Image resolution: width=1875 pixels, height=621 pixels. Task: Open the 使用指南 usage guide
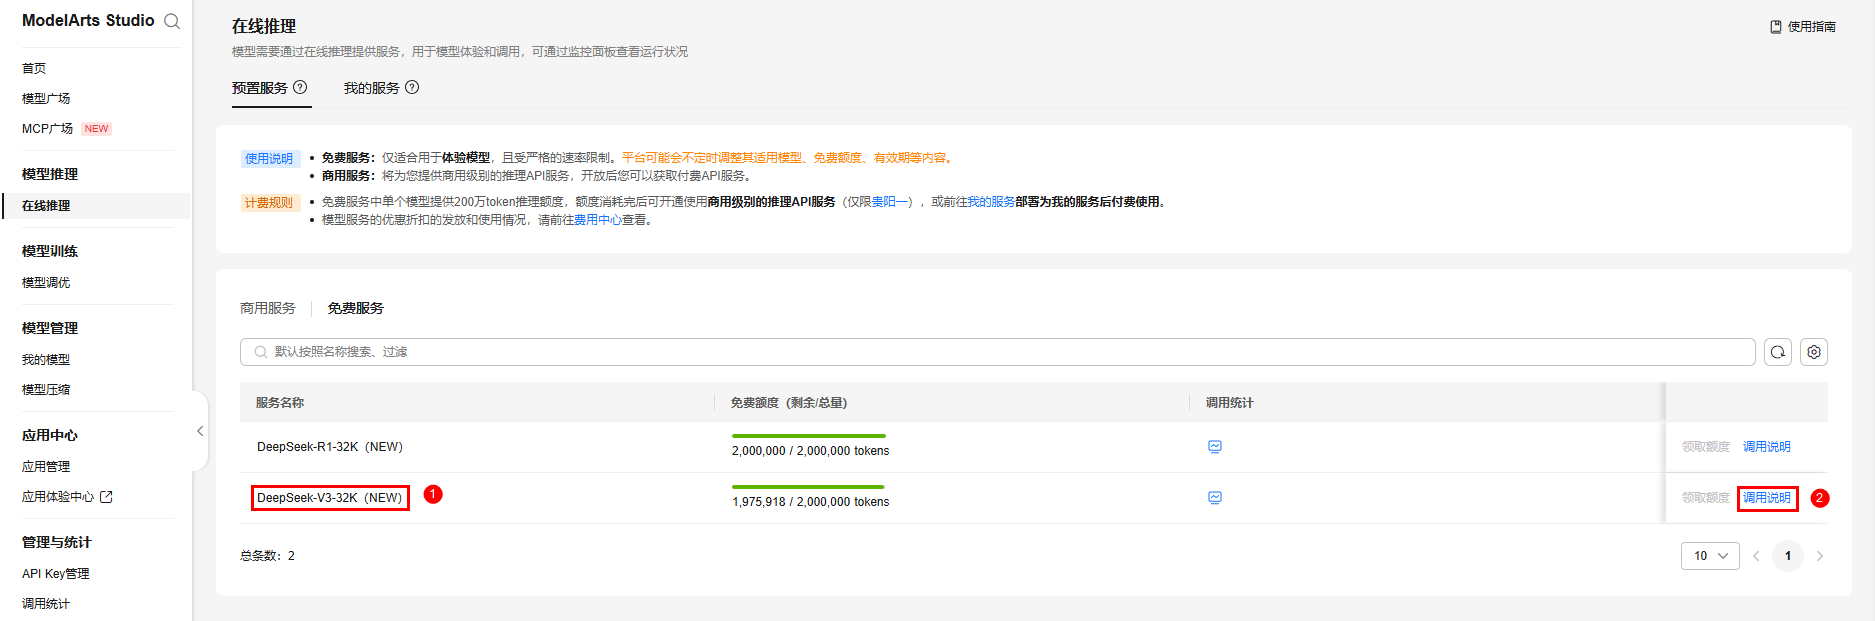[x=1803, y=27]
